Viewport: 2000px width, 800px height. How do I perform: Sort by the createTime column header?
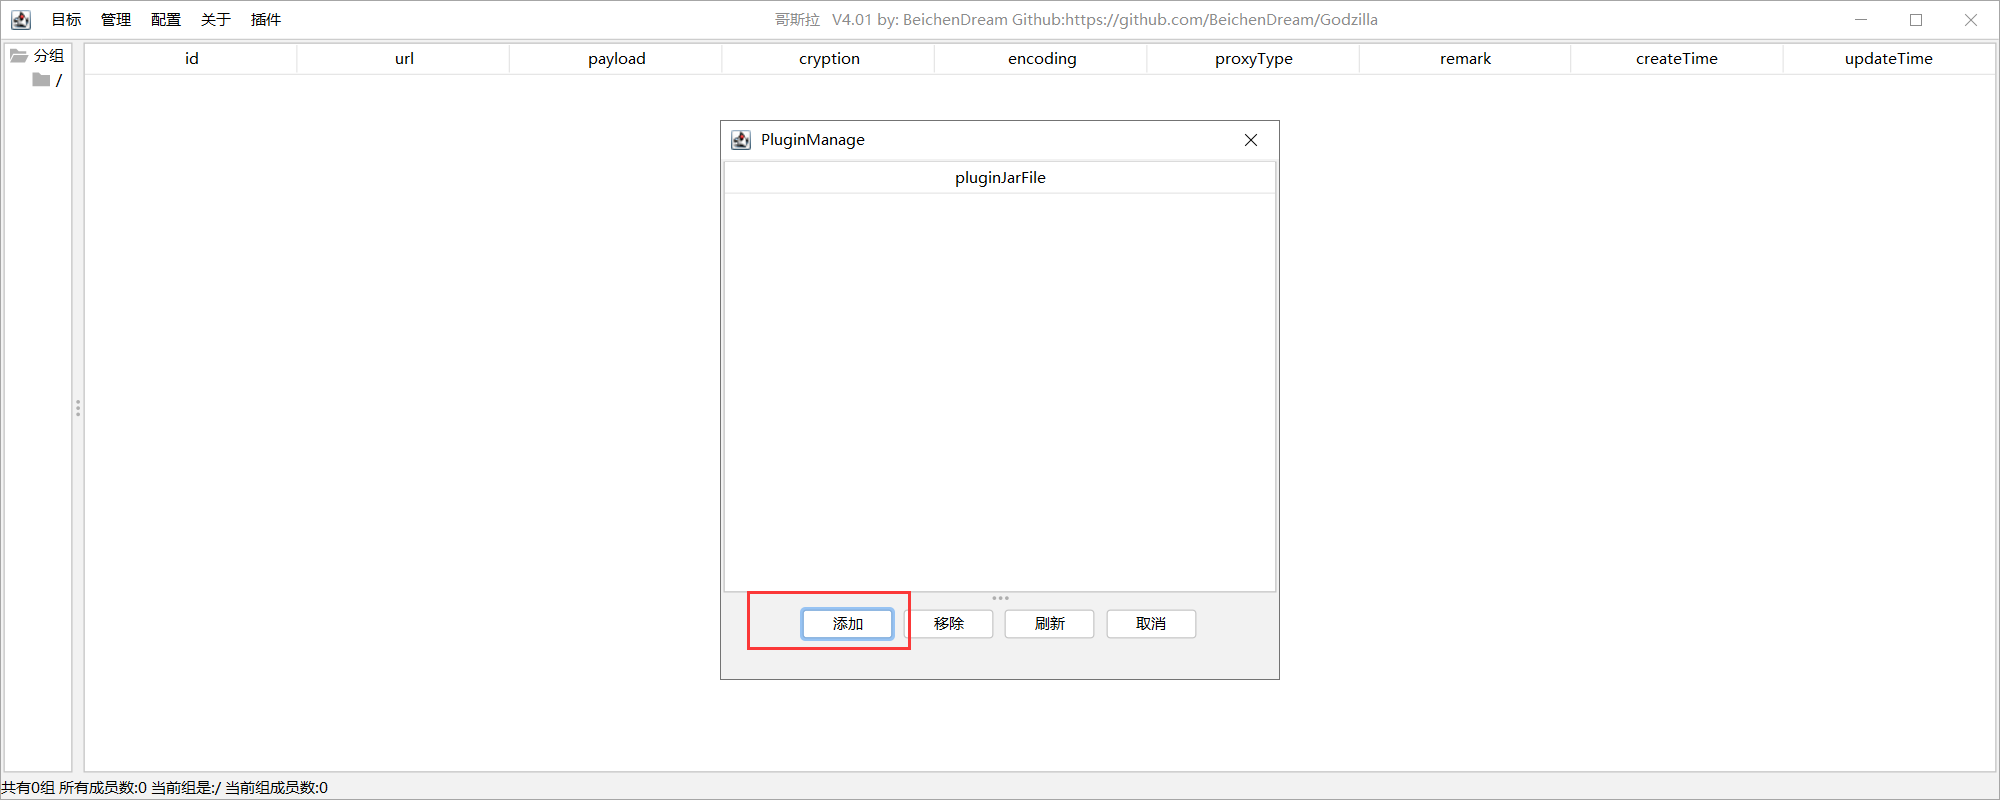pyautogui.click(x=1677, y=59)
